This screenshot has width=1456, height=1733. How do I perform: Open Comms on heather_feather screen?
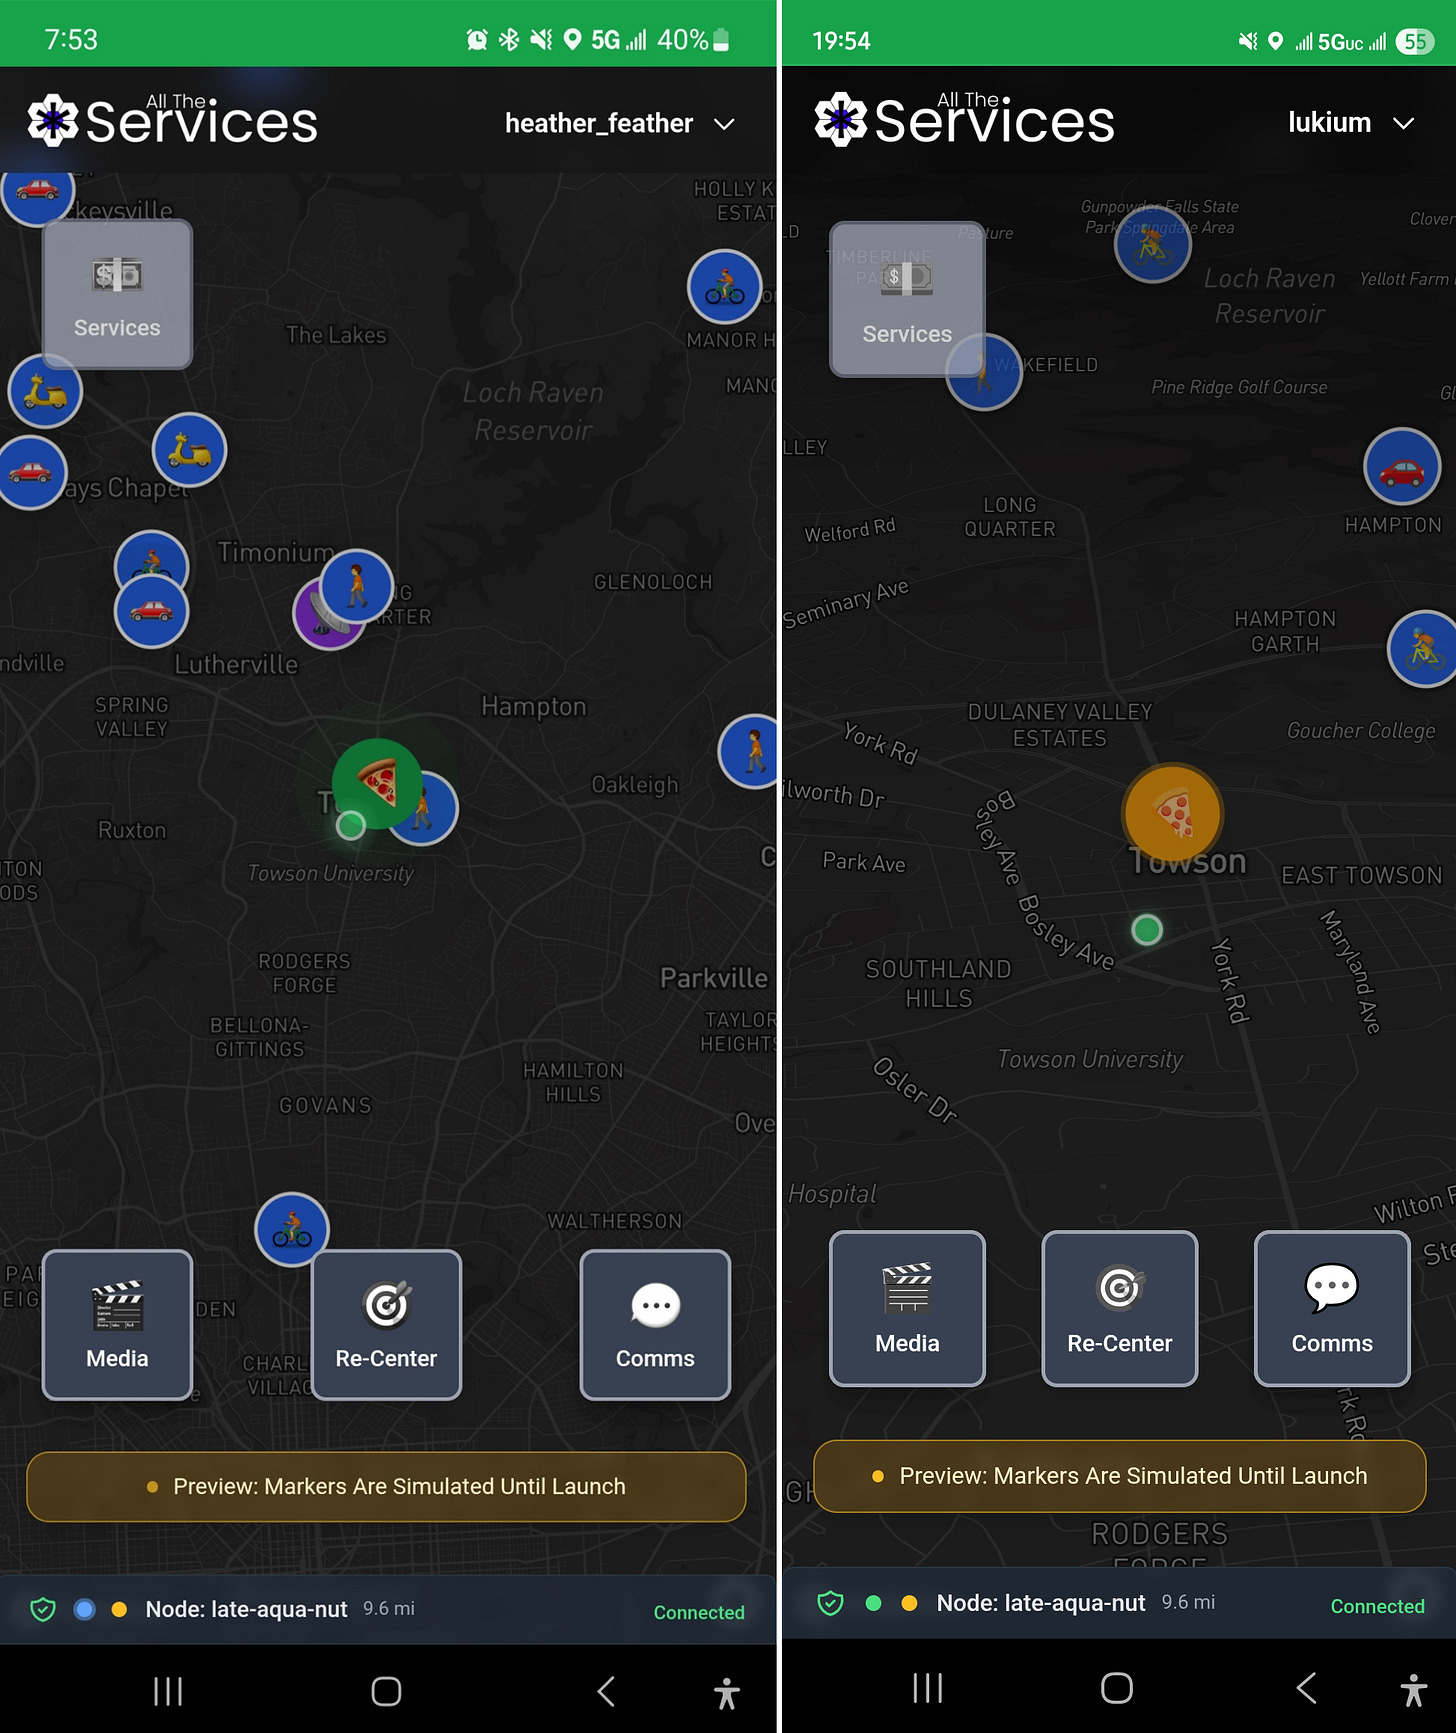655,1324
